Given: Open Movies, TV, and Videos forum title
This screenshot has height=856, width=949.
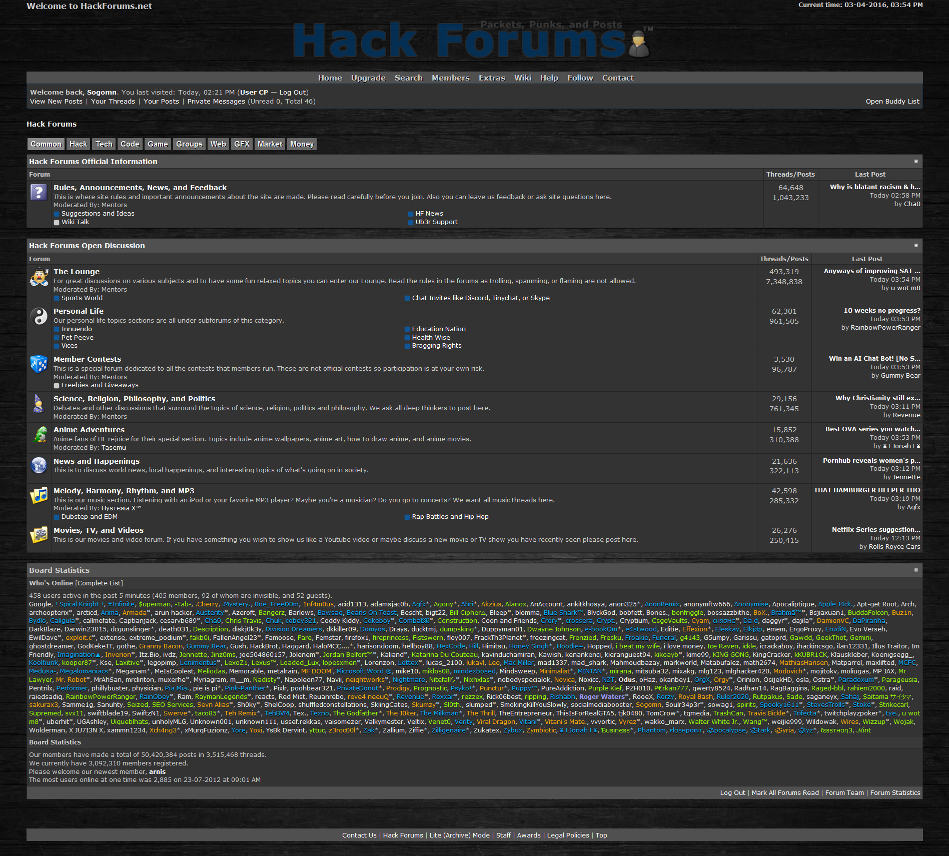Looking at the screenshot, I should click(x=98, y=530).
